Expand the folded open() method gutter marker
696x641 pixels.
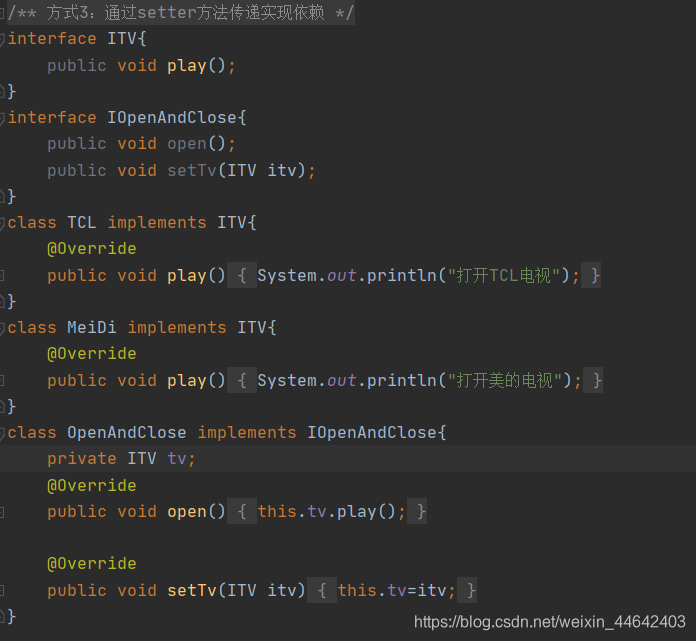[2, 512]
